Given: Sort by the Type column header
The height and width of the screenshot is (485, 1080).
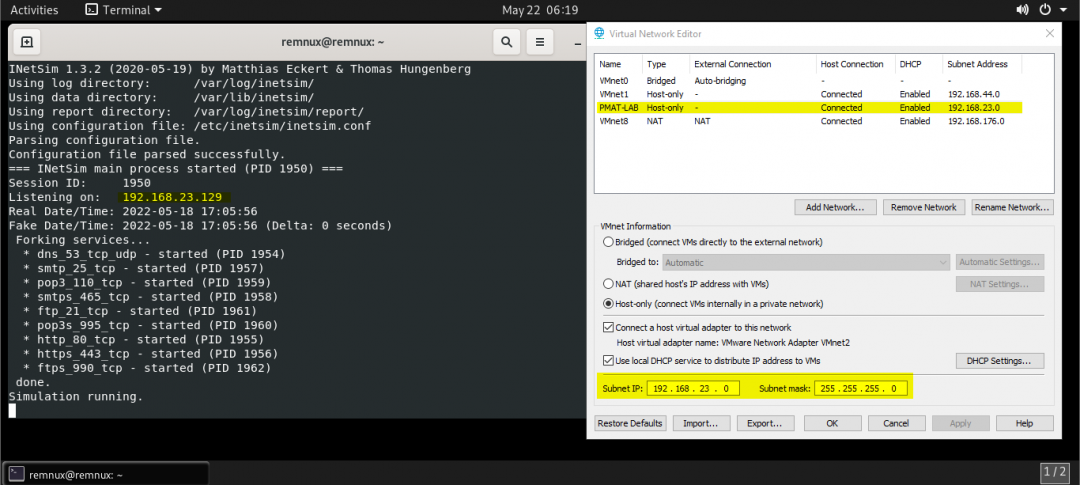Looking at the screenshot, I should point(666,64).
